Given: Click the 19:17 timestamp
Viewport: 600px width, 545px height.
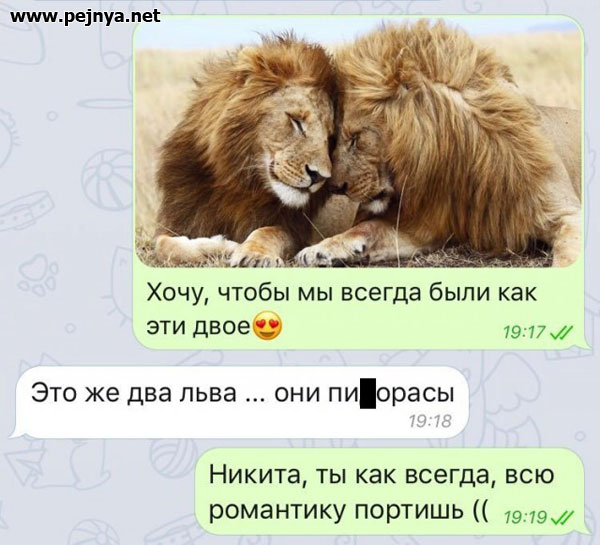Looking at the screenshot, I should pyautogui.click(x=523, y=333).
